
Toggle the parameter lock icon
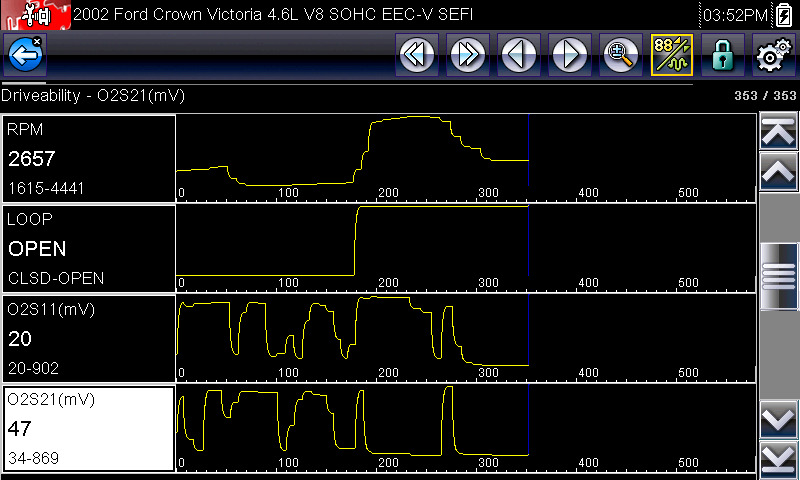(x=722, y=56)
